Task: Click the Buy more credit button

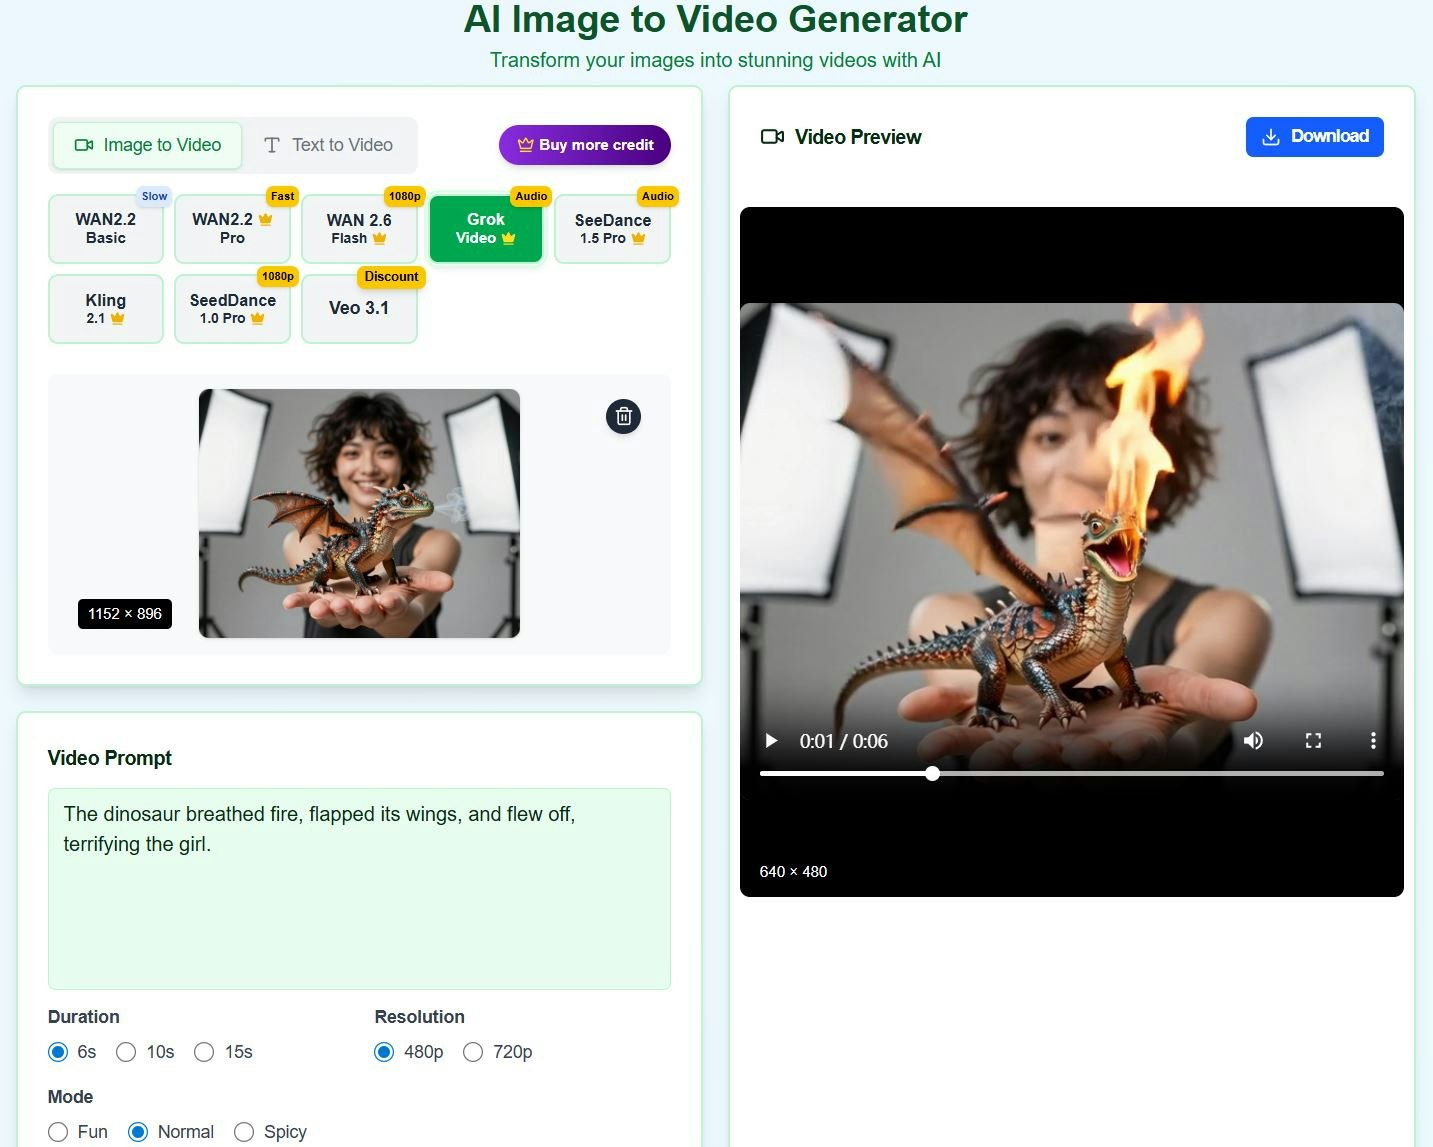Action: coord(585,144)
